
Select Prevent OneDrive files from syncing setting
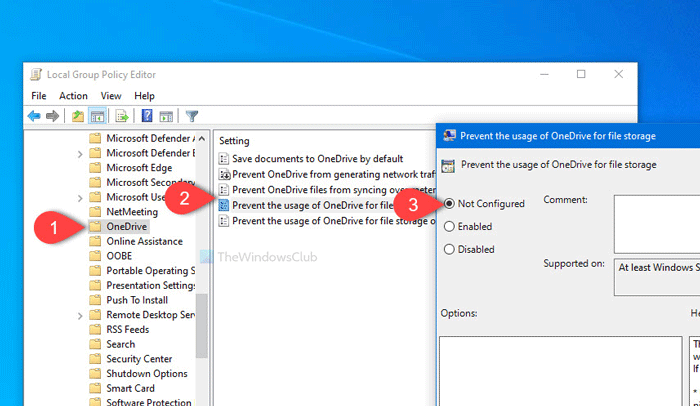coord(333,190)
